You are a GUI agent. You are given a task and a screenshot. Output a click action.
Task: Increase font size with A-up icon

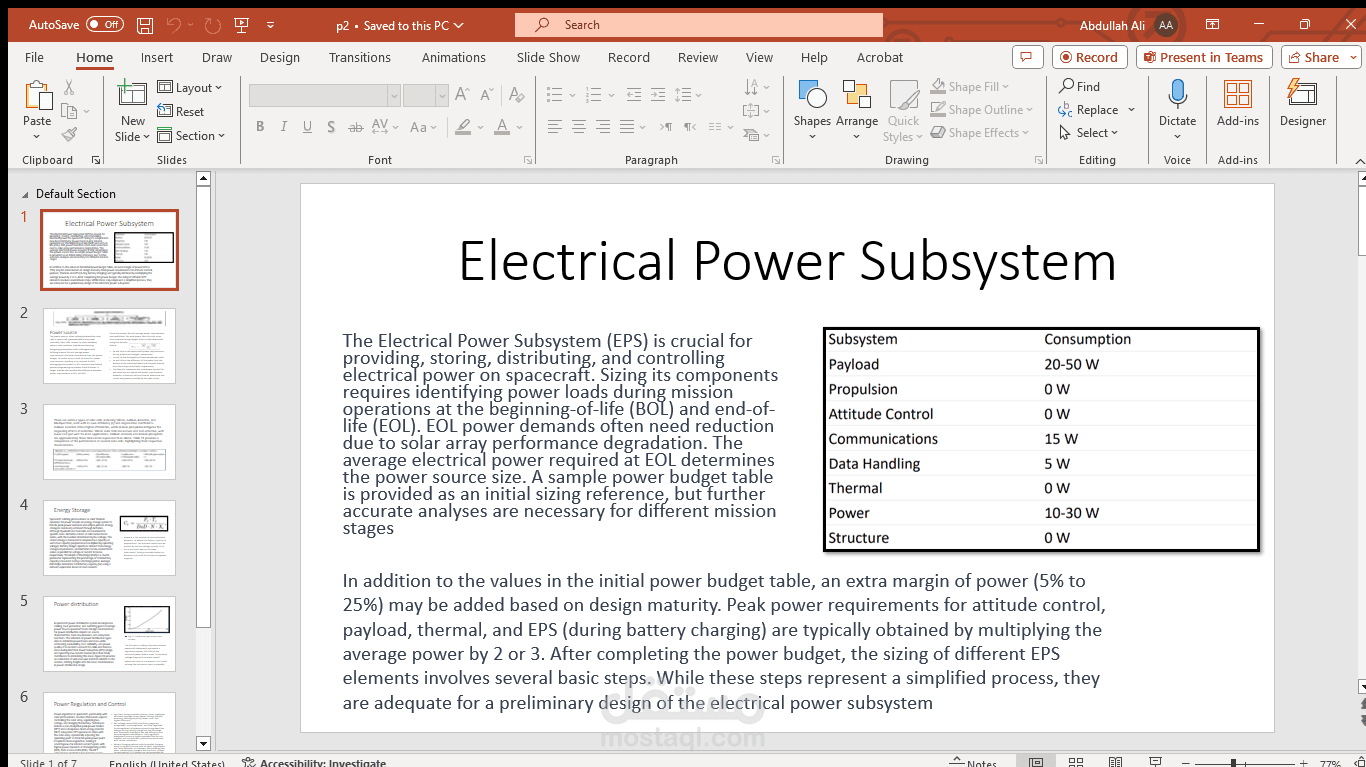point(462,95)
